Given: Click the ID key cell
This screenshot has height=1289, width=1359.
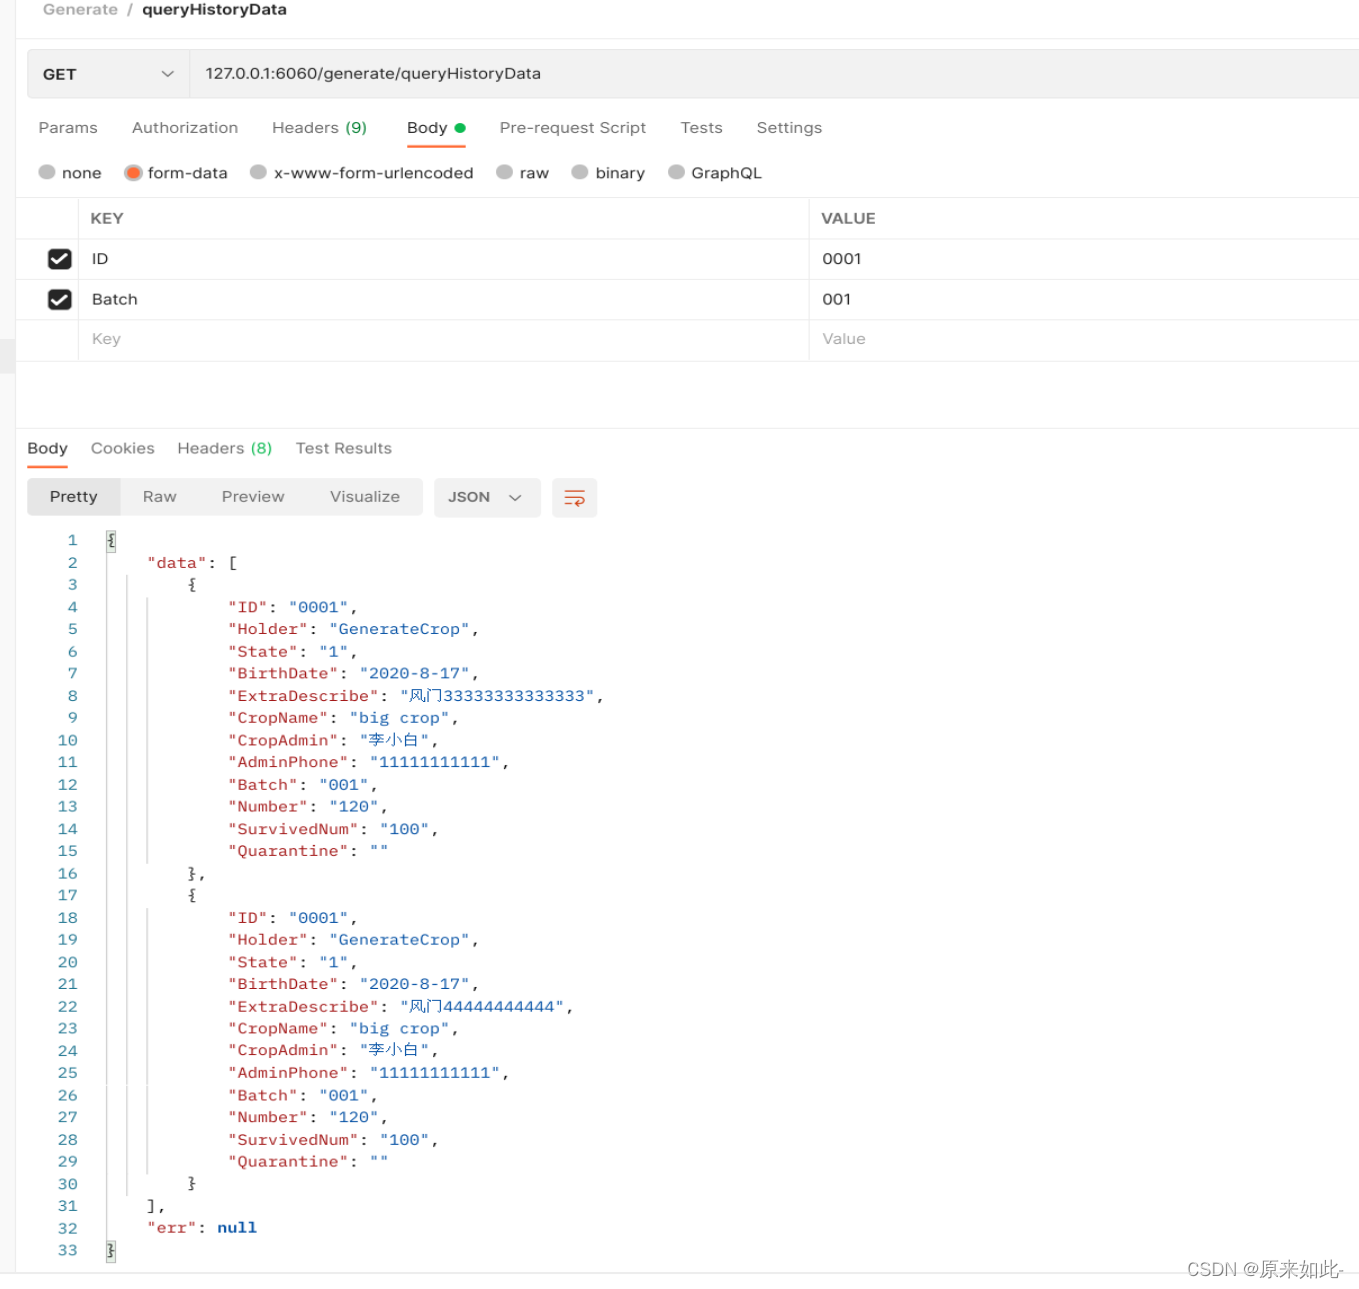Looking at the screenshot, I should pos(443,259).
